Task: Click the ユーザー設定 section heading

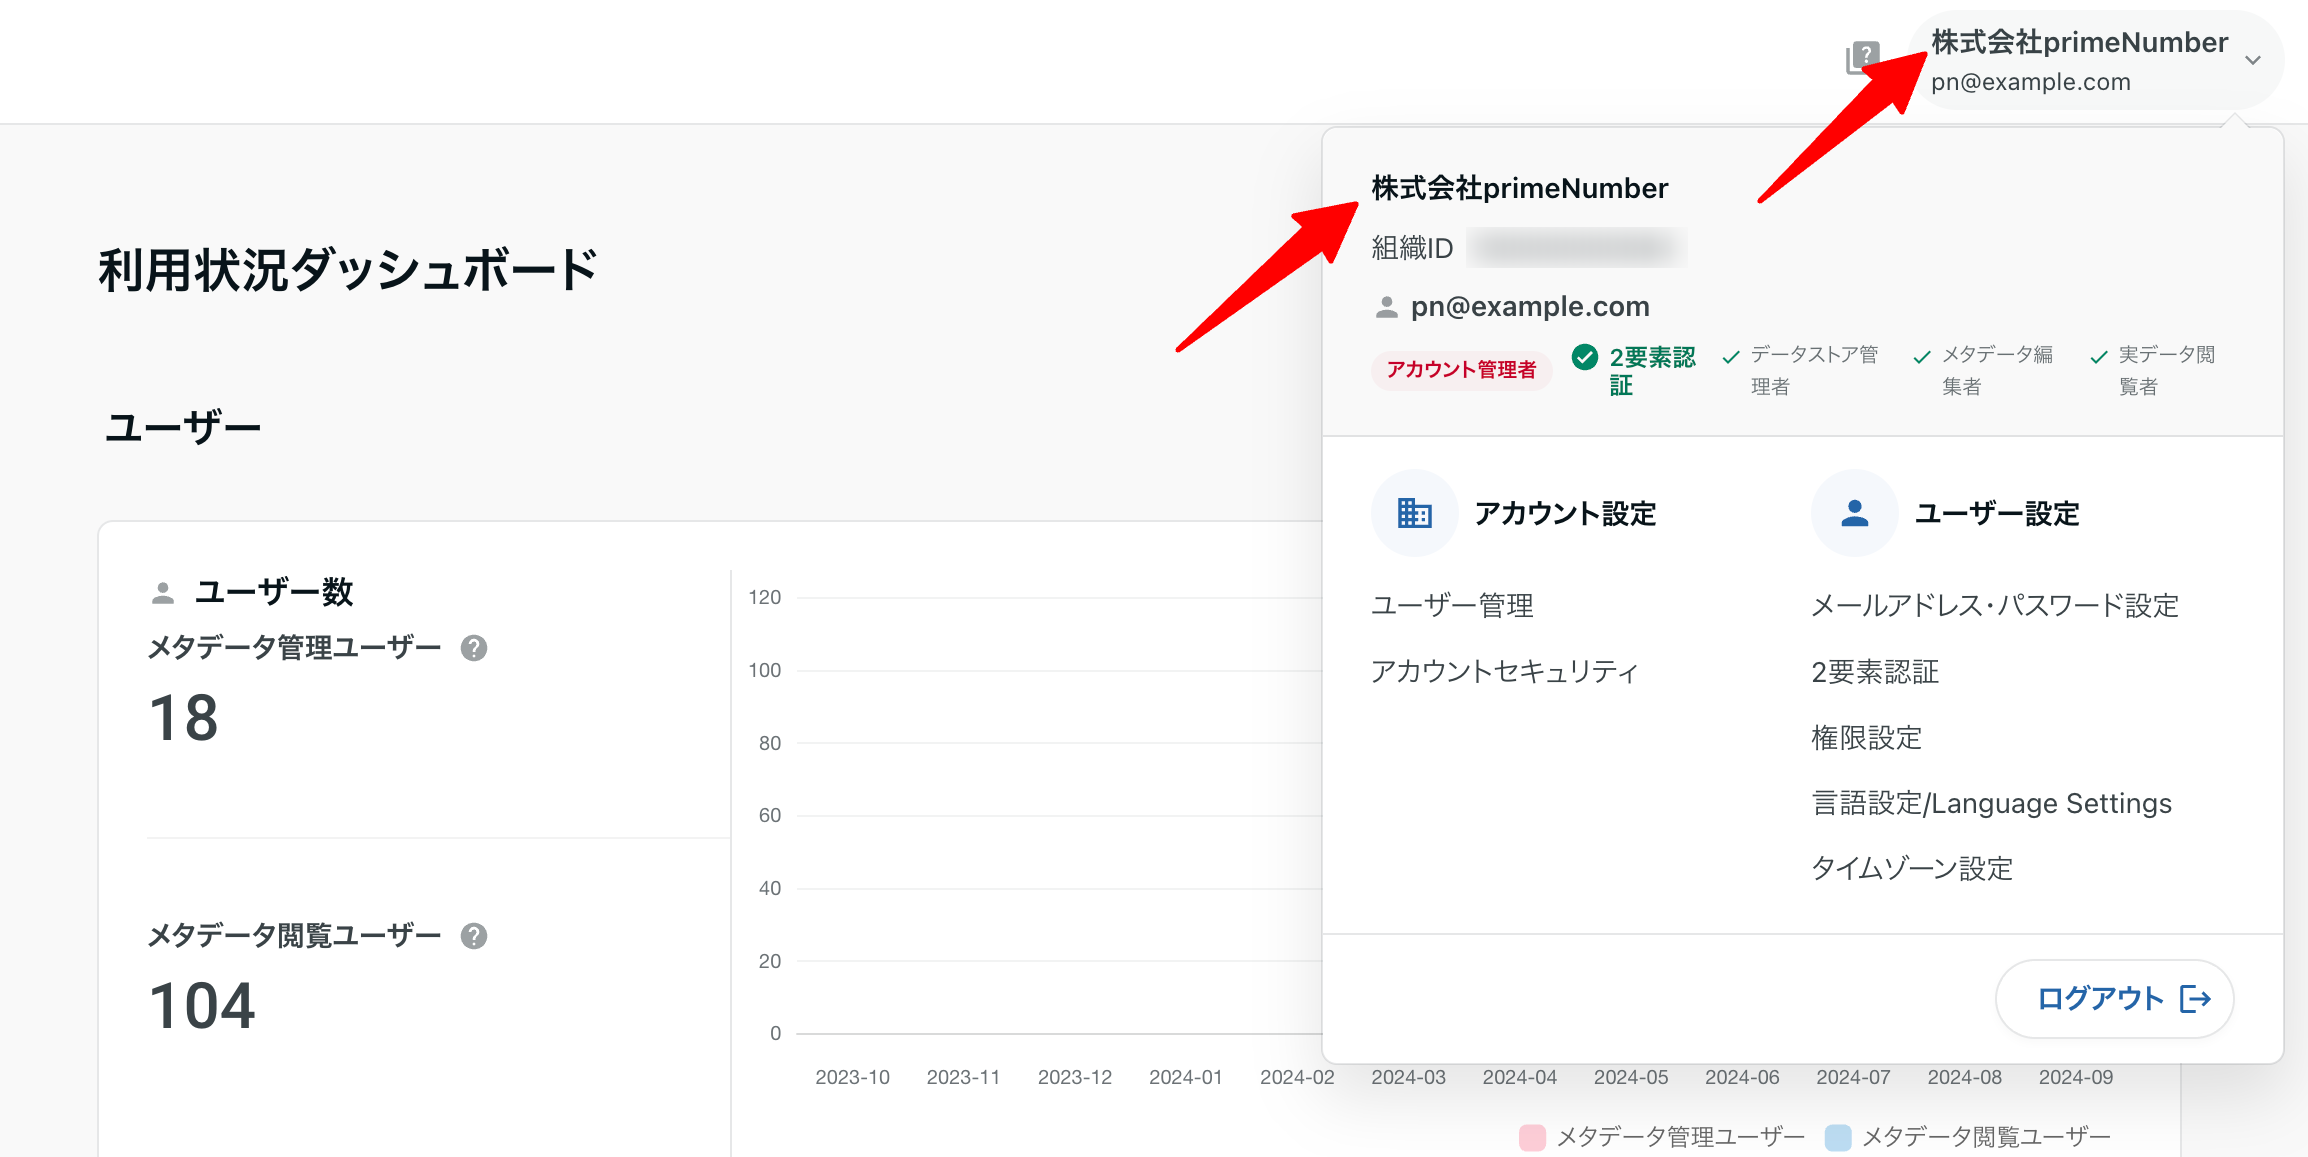Action: [x=1997, y=514]
